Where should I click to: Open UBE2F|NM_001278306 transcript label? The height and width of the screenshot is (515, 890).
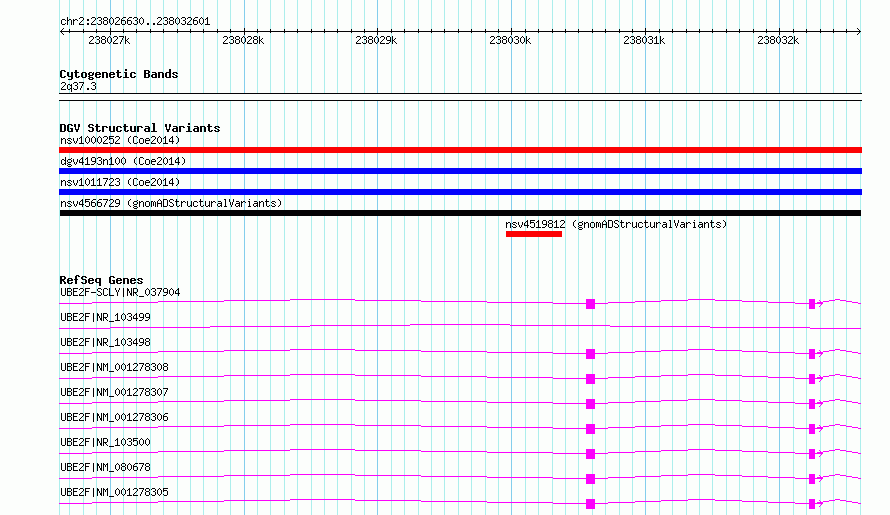[x=114, y=417]
